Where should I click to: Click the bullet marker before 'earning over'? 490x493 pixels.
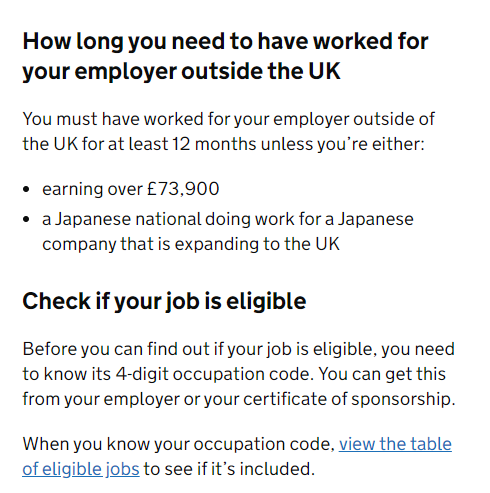click(26, 190)
